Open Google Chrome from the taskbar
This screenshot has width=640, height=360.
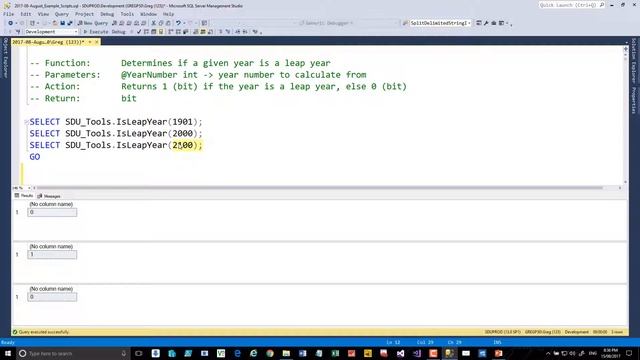tap(270, 353)
